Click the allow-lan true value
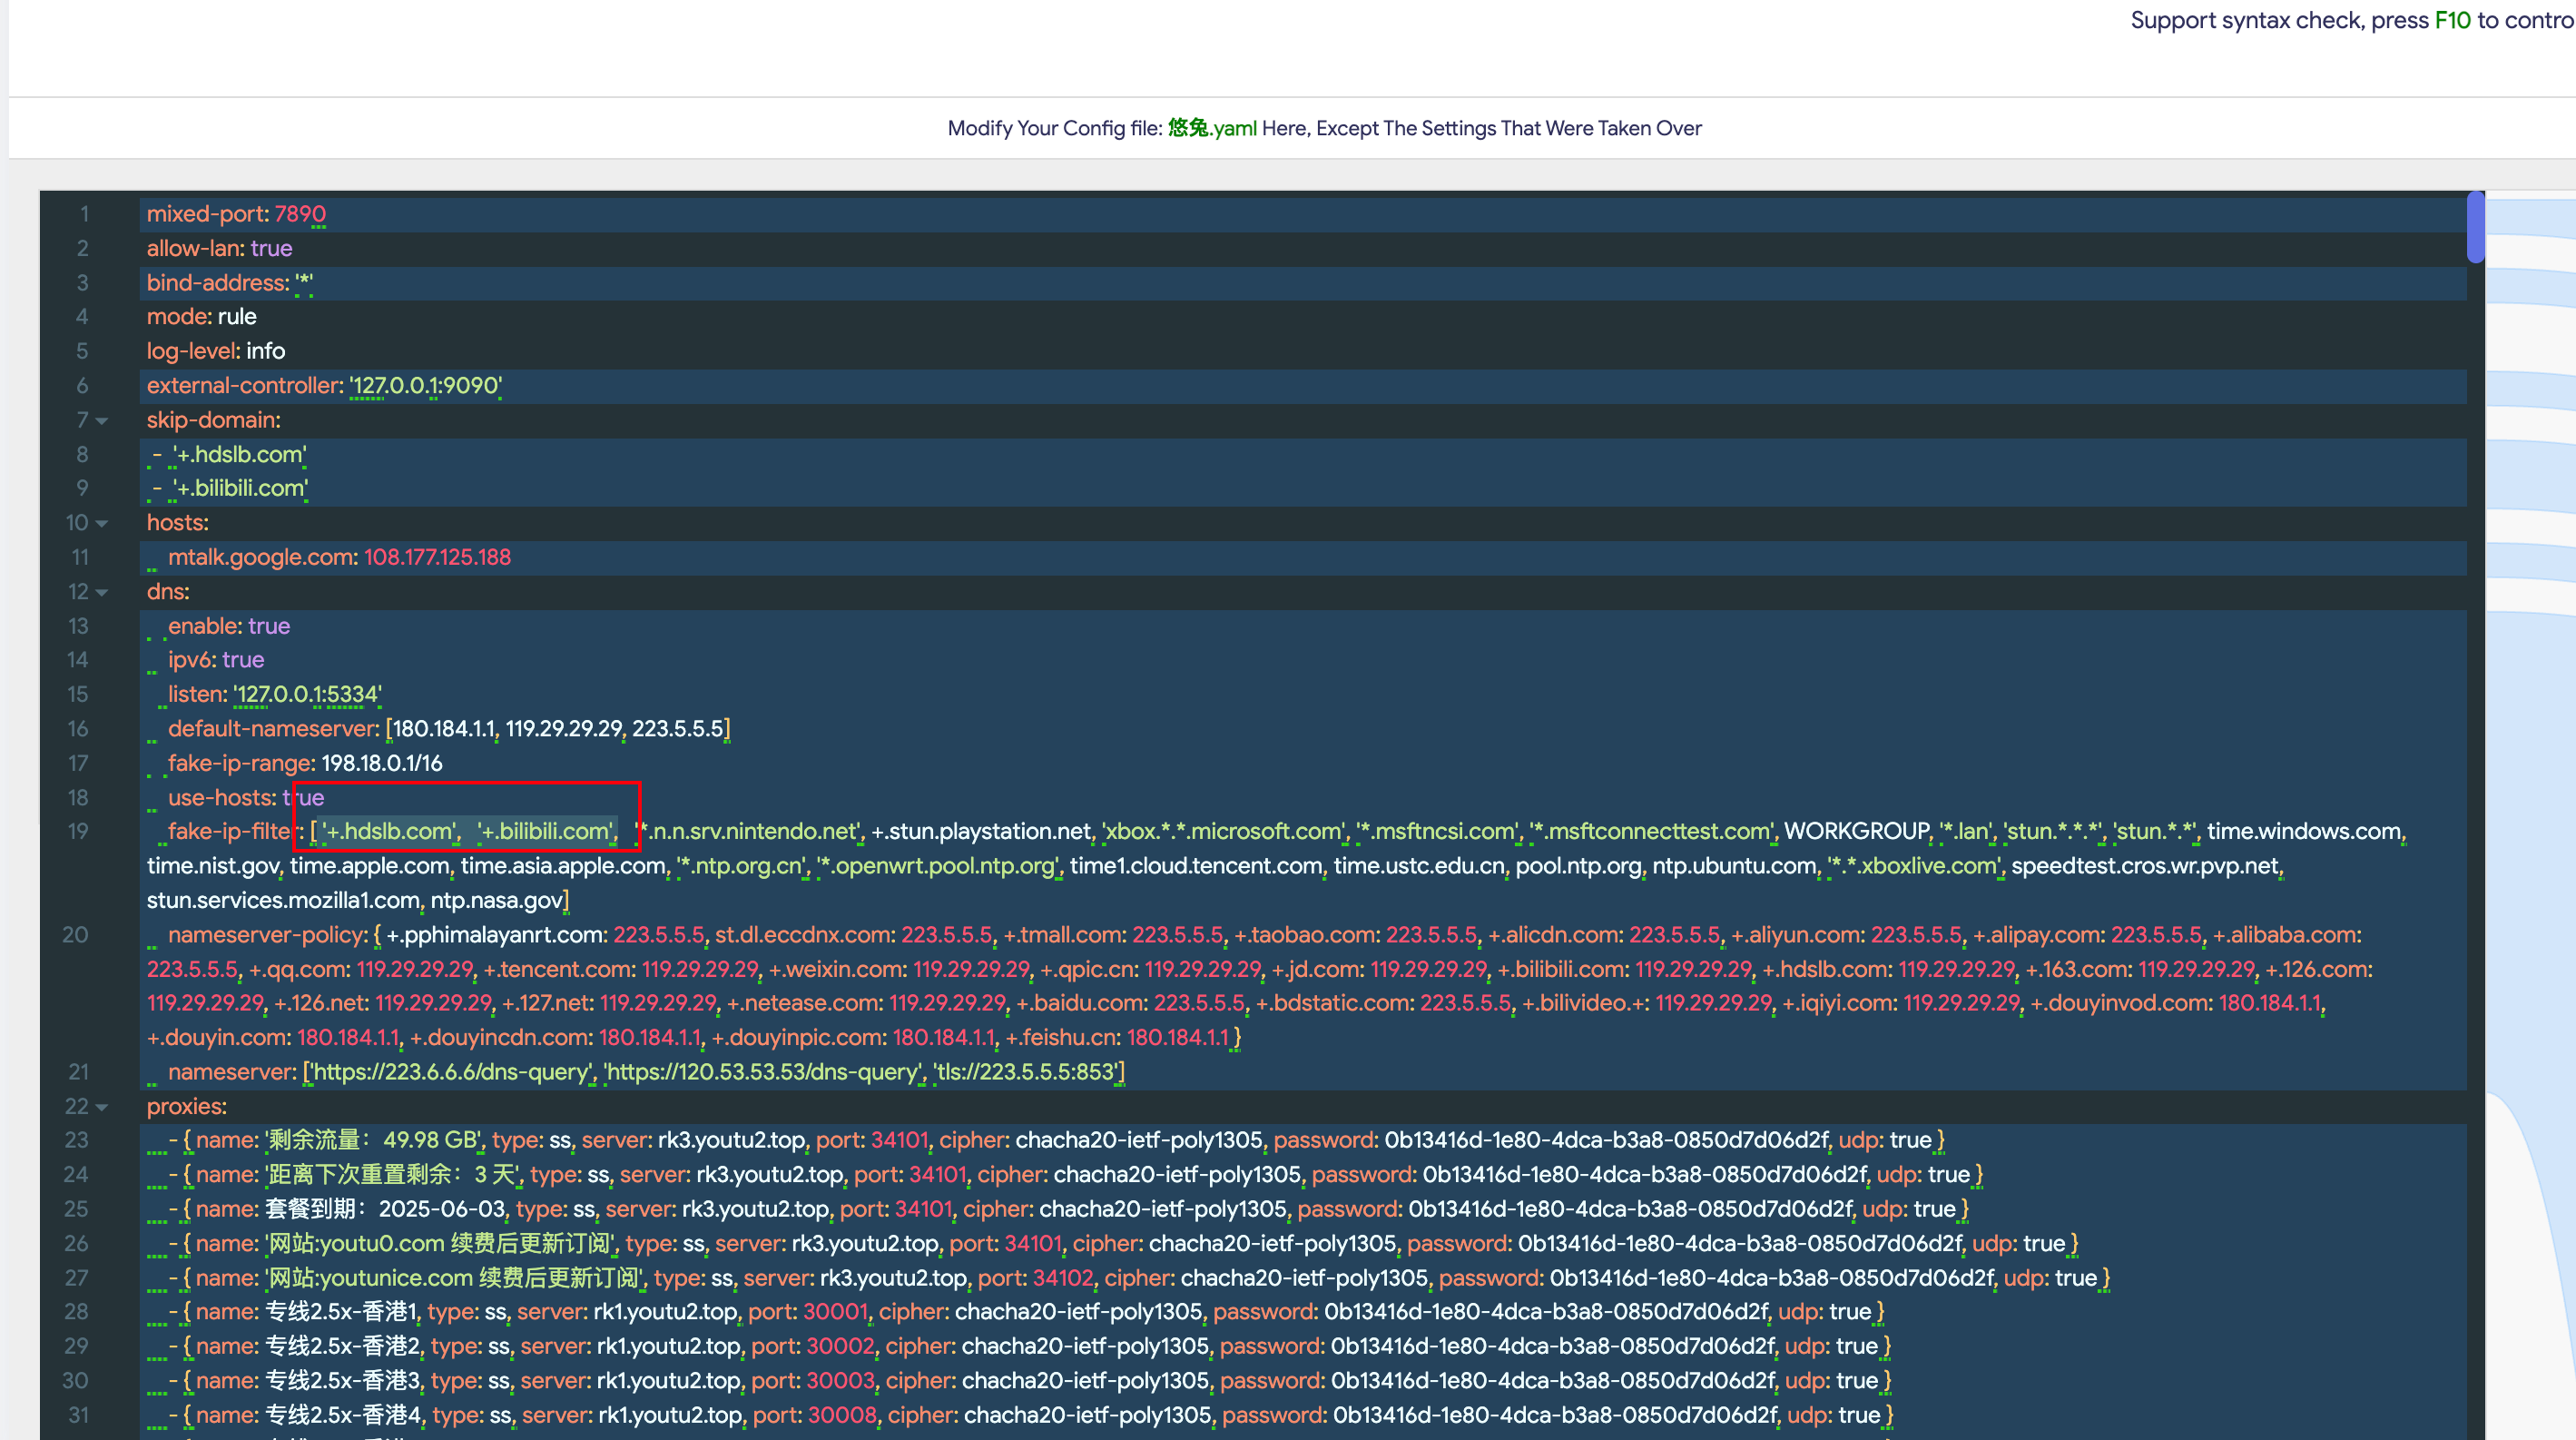2576x1440 pixels. [271, 248]
